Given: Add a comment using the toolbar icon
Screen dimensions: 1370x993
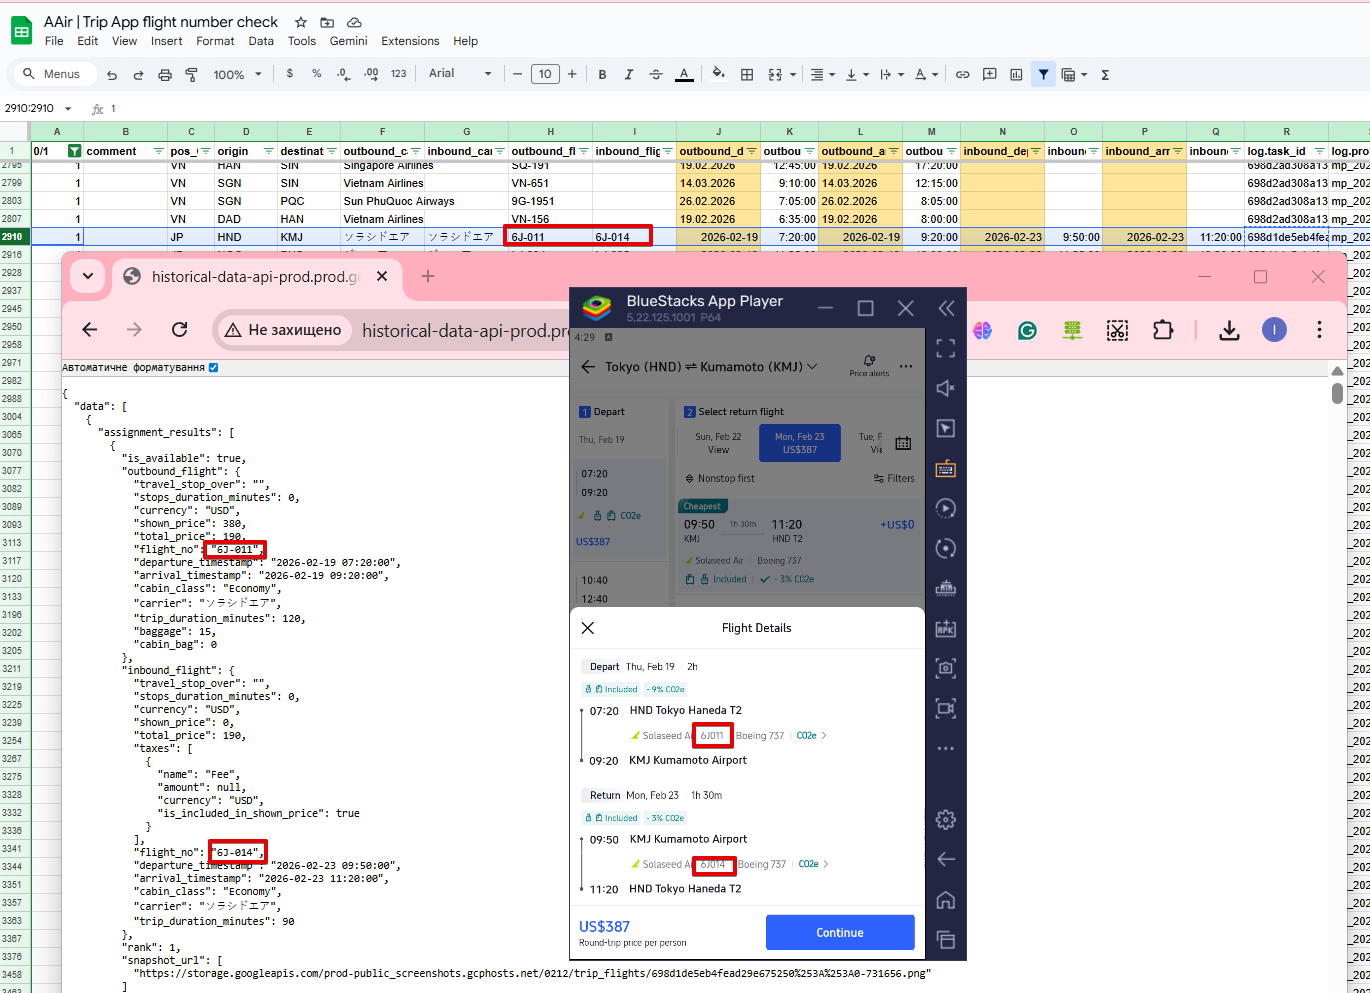Looking at the screenshot, I should (x=990, y=75).
